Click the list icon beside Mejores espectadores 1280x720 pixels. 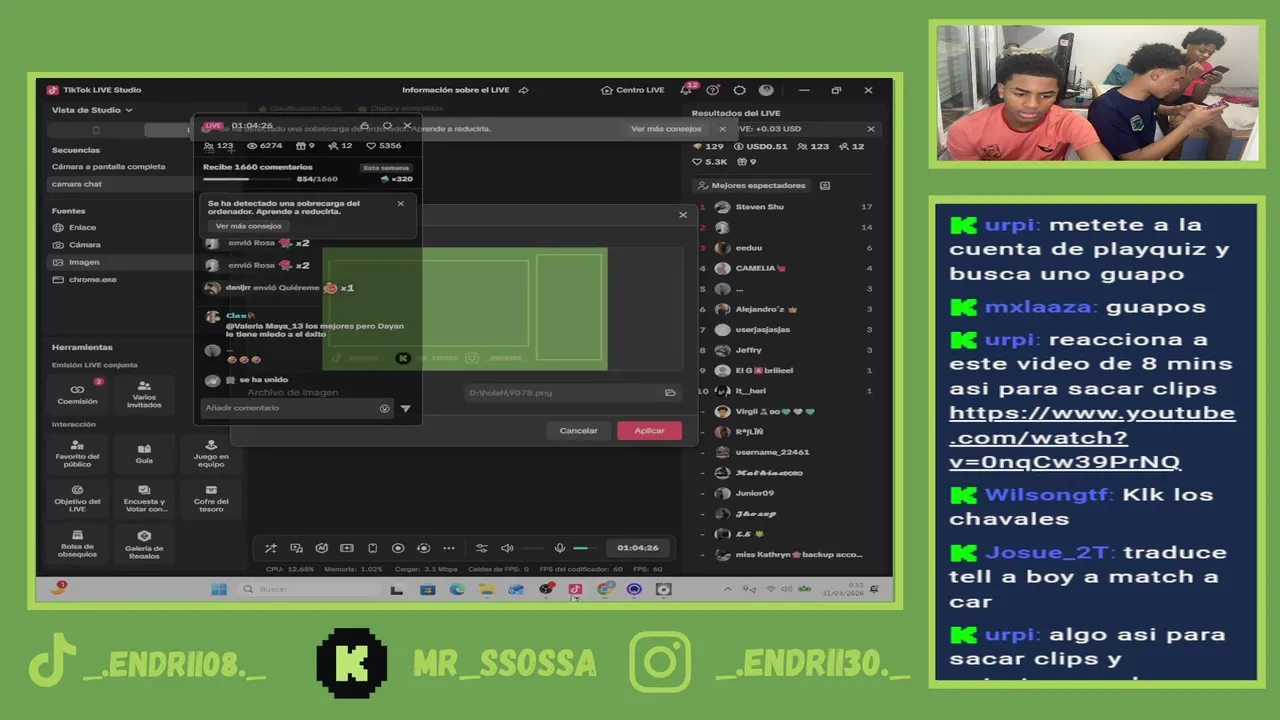[x=825, y=186]
